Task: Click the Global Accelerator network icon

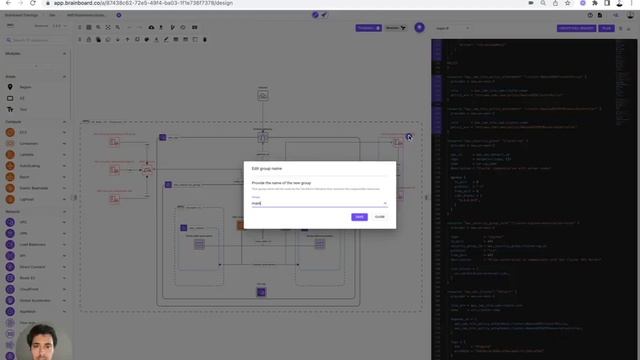Action: (10, 300)
